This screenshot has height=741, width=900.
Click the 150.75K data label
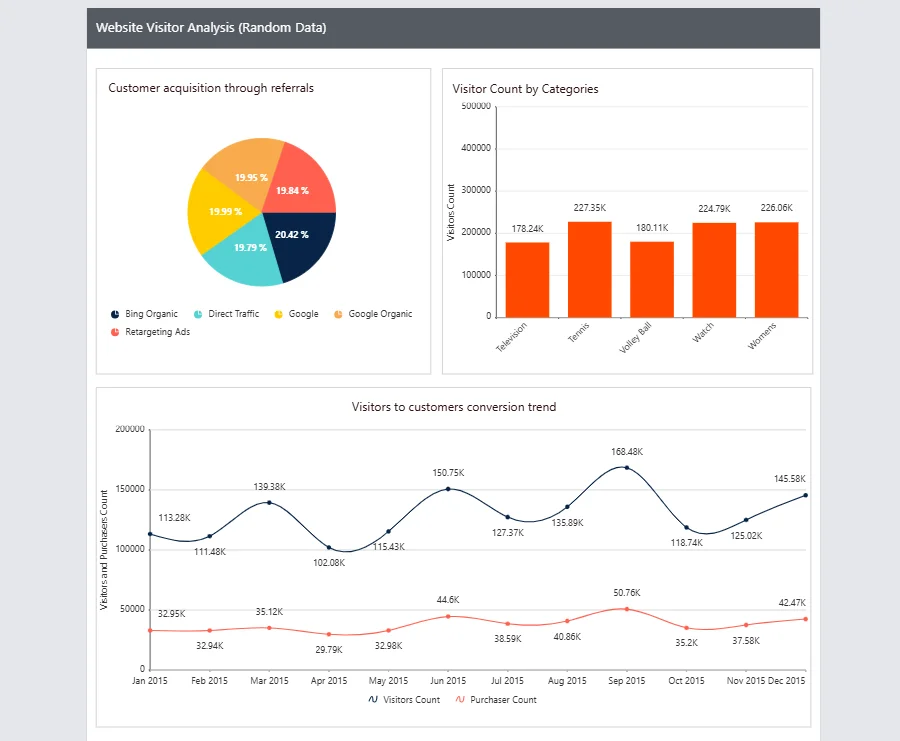point(448,473)
